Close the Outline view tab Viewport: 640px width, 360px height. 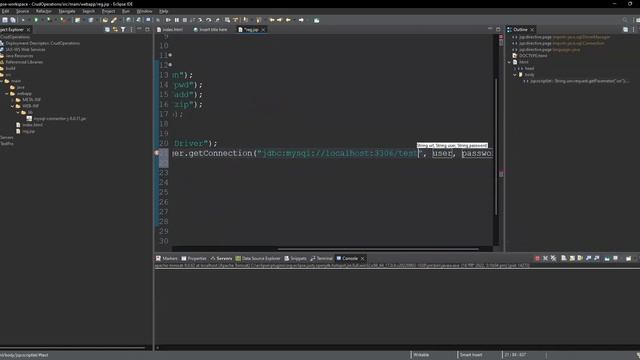pyautogui.click(x=532, y=30)
